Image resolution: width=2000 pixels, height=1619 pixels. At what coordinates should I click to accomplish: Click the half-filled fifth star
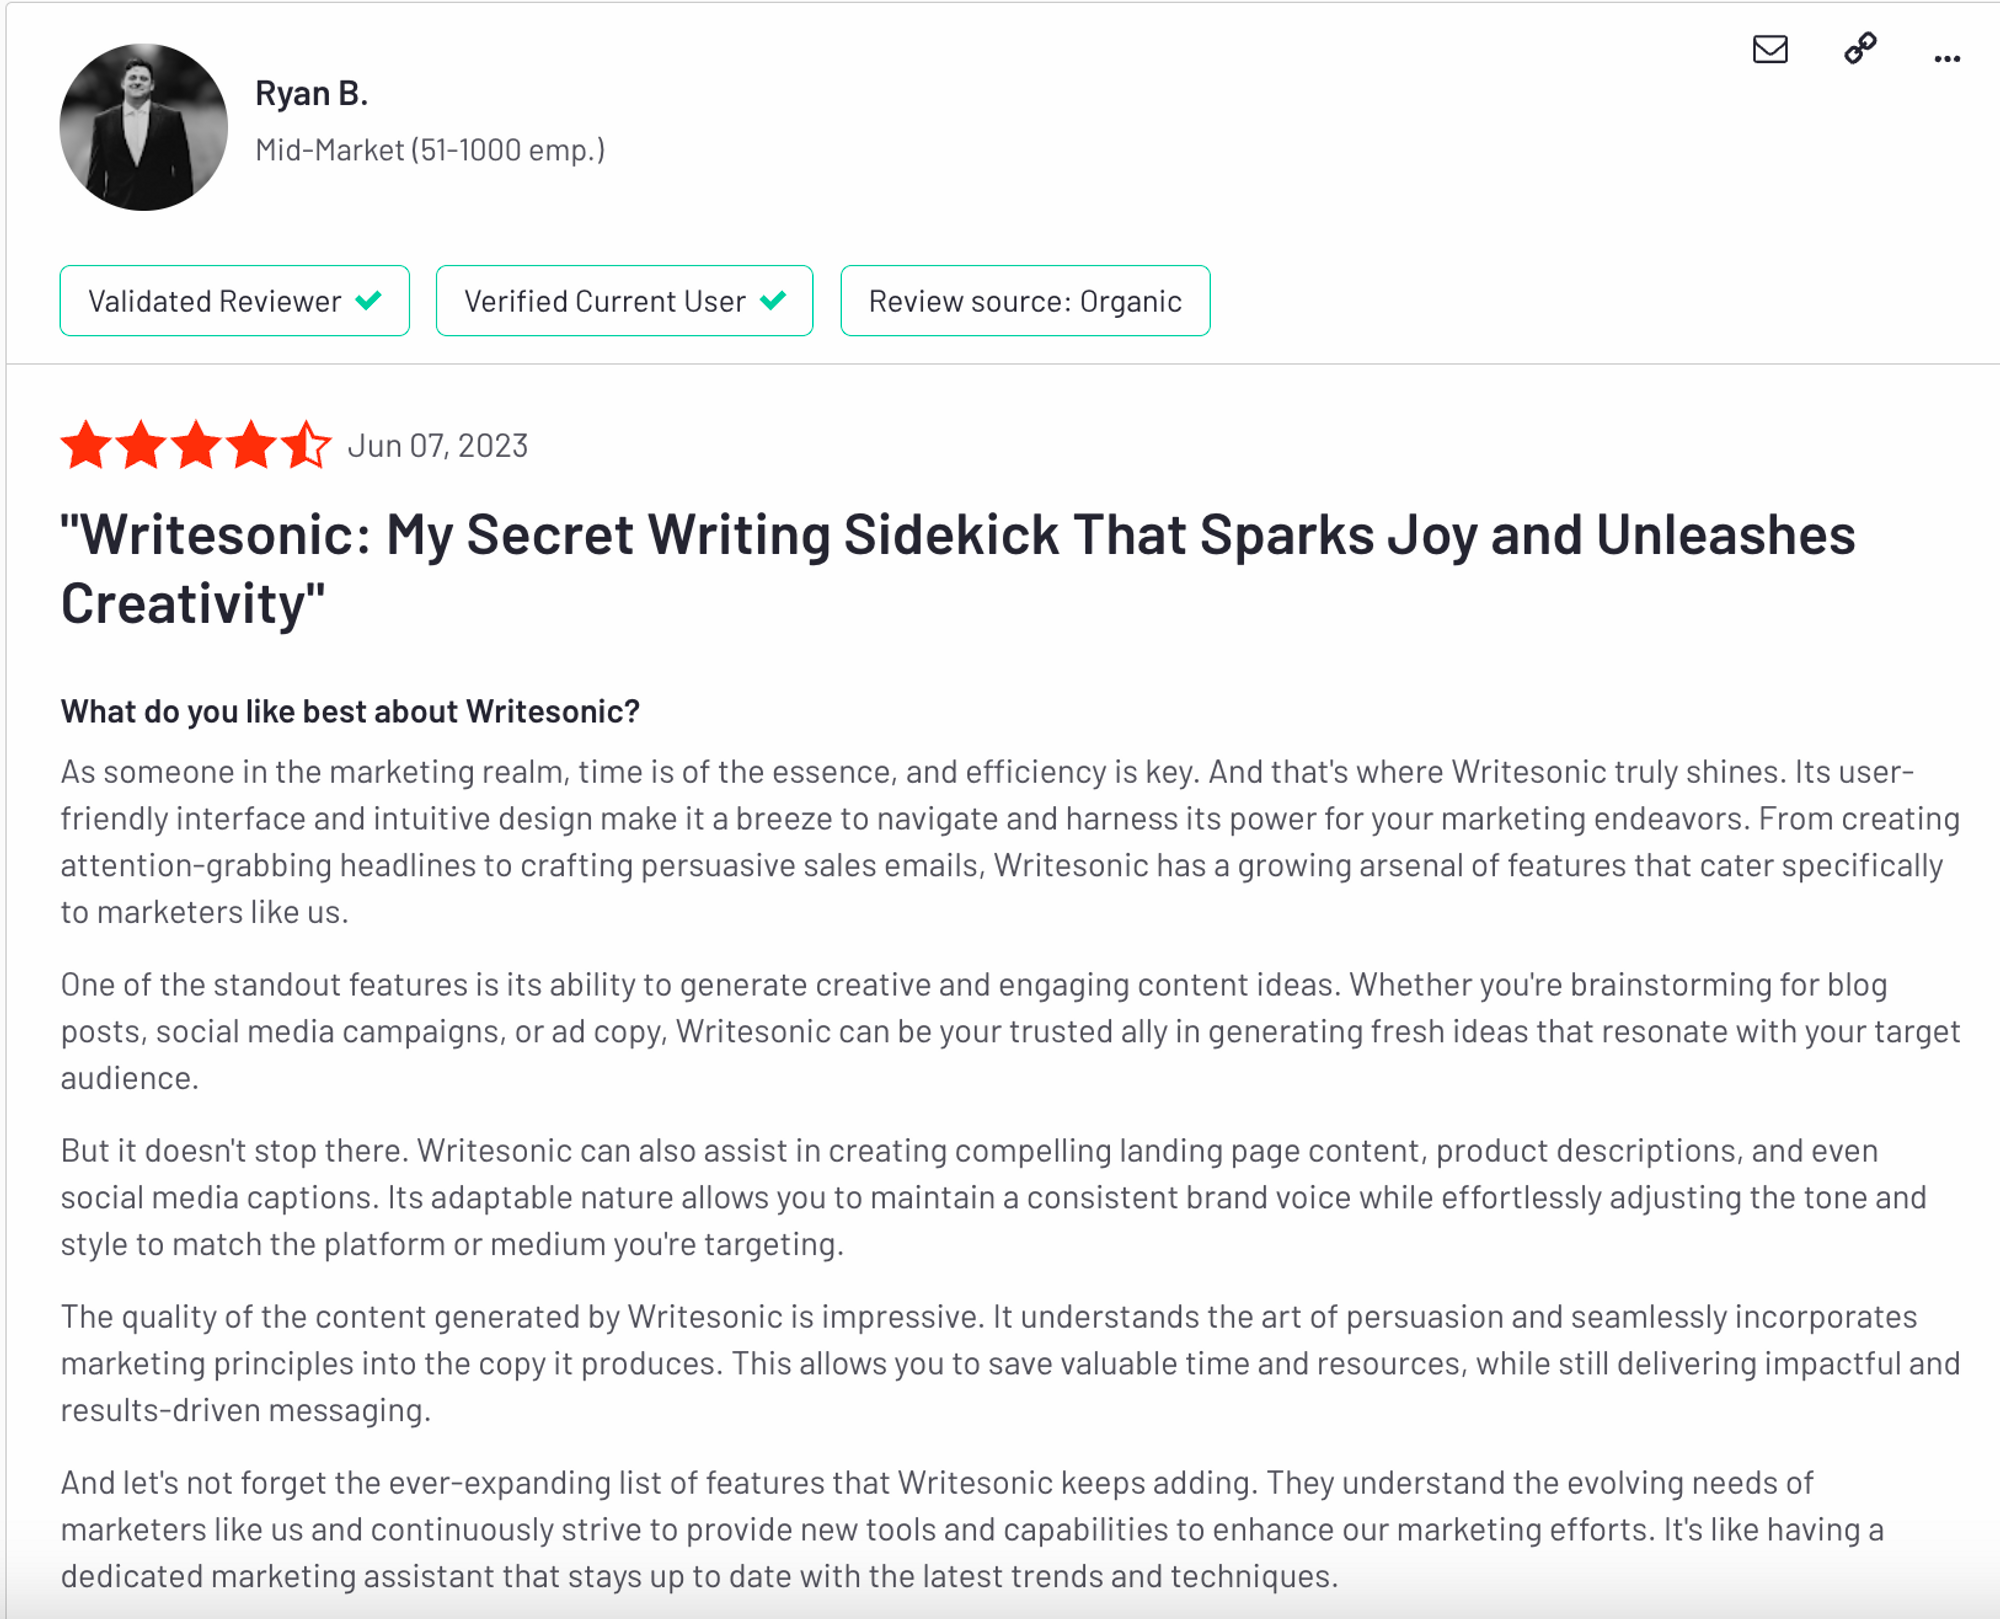pos(306,445)
